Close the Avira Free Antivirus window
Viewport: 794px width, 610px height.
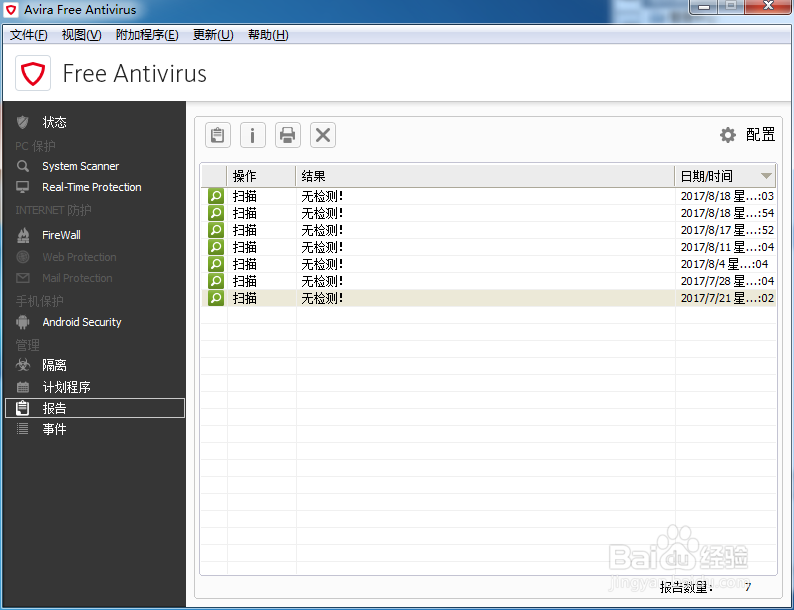coord(768,7)
